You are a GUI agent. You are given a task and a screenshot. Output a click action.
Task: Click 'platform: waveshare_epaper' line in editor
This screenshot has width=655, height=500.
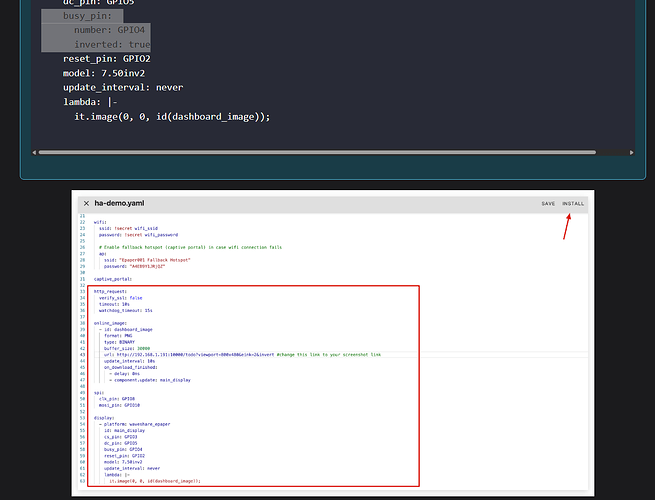[x=140, y=424]
